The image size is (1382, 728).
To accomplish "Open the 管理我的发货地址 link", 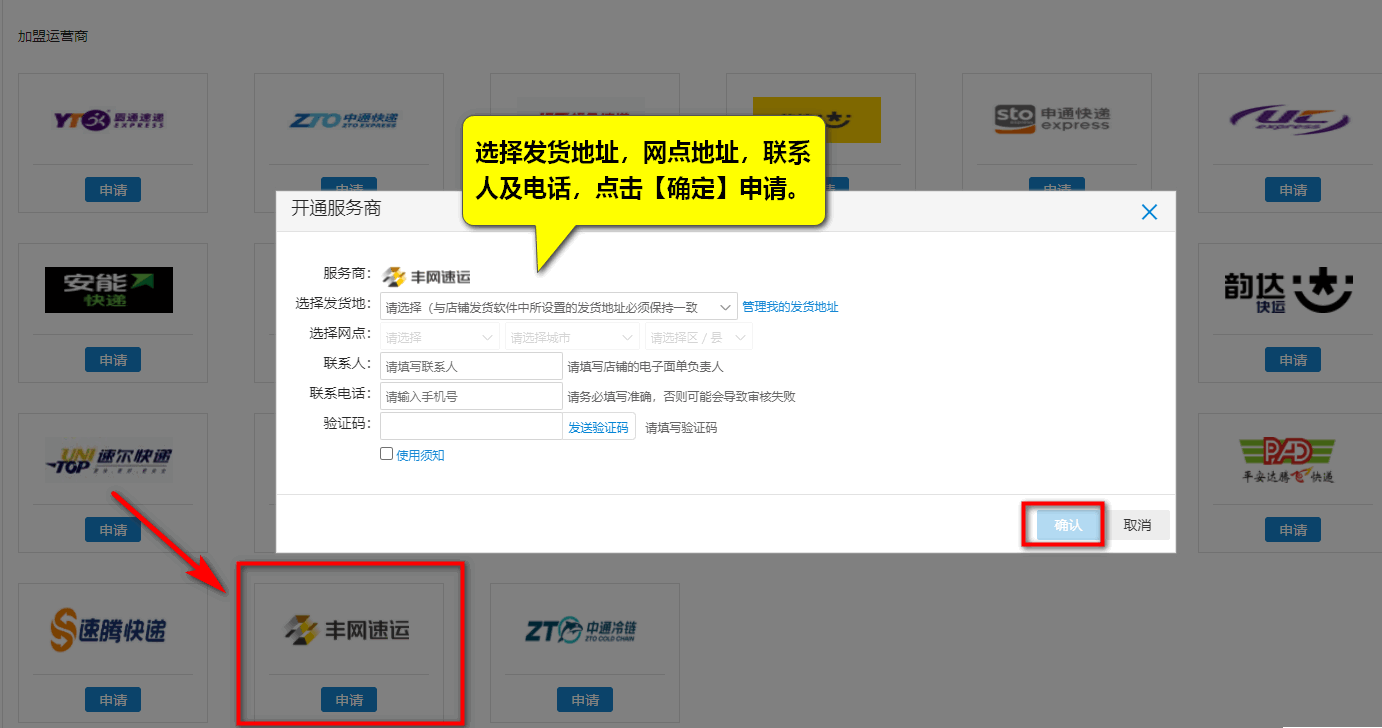I will pyautogui.click(x=790, y=307).
